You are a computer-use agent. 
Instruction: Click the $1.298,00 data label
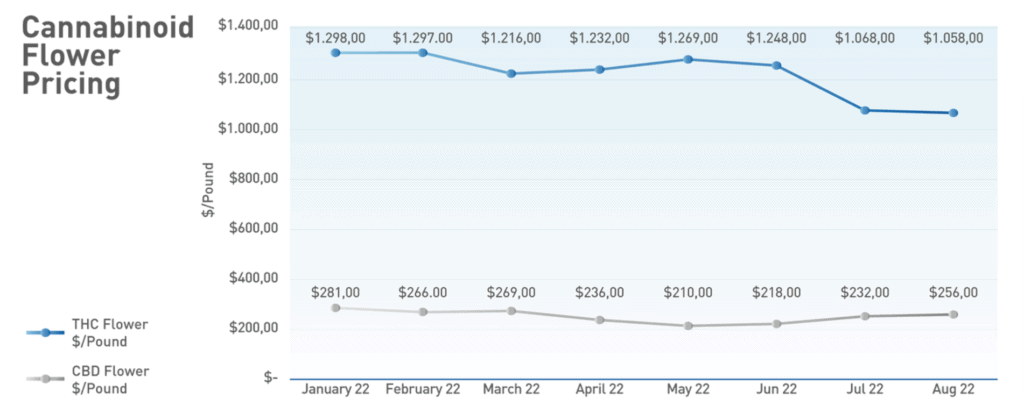click(x=336, y=38)
